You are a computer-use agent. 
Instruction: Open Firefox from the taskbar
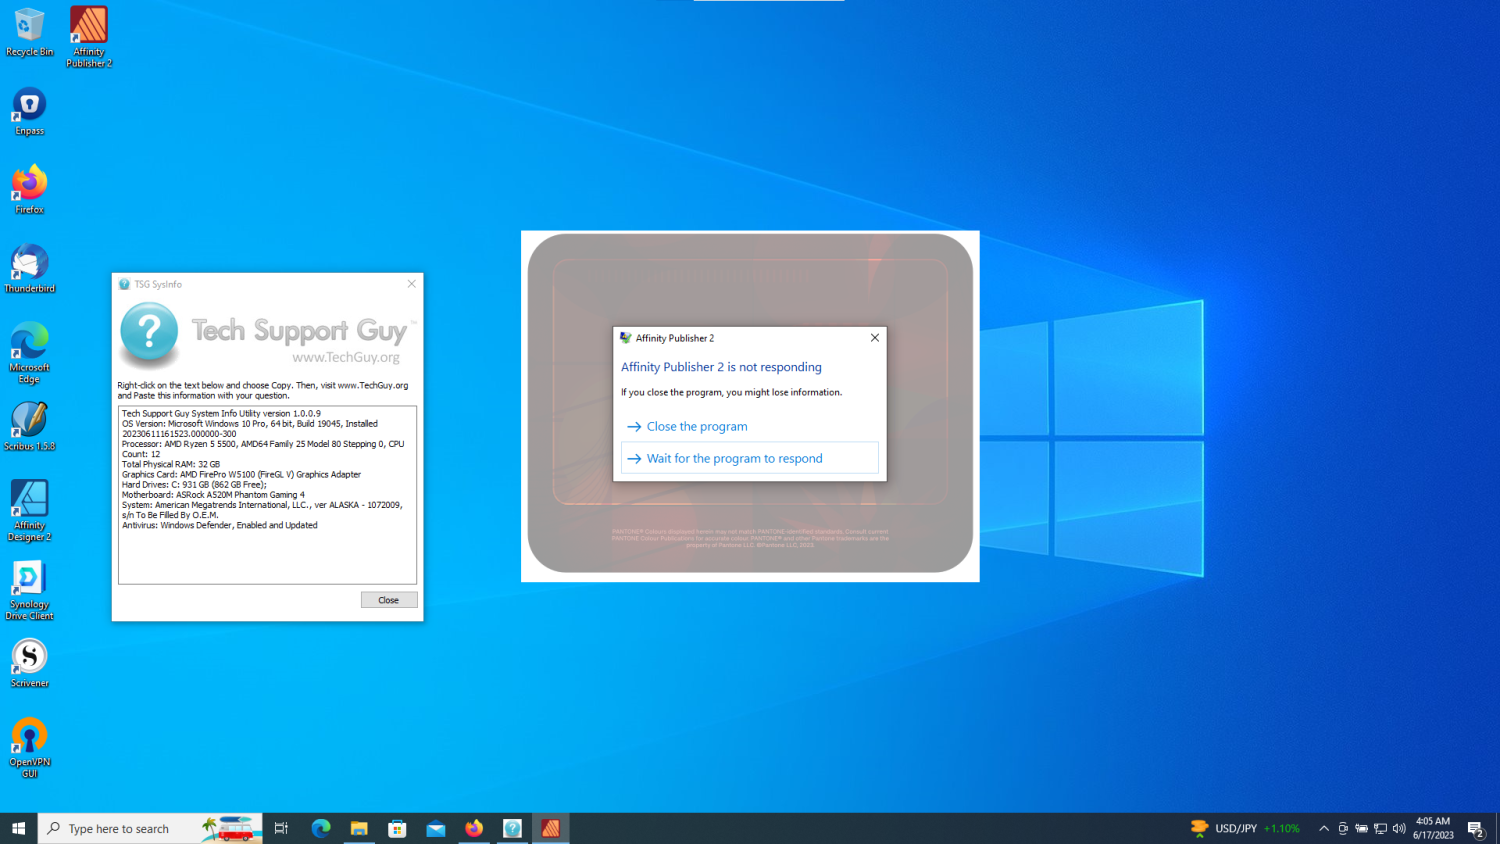point(473,828)
